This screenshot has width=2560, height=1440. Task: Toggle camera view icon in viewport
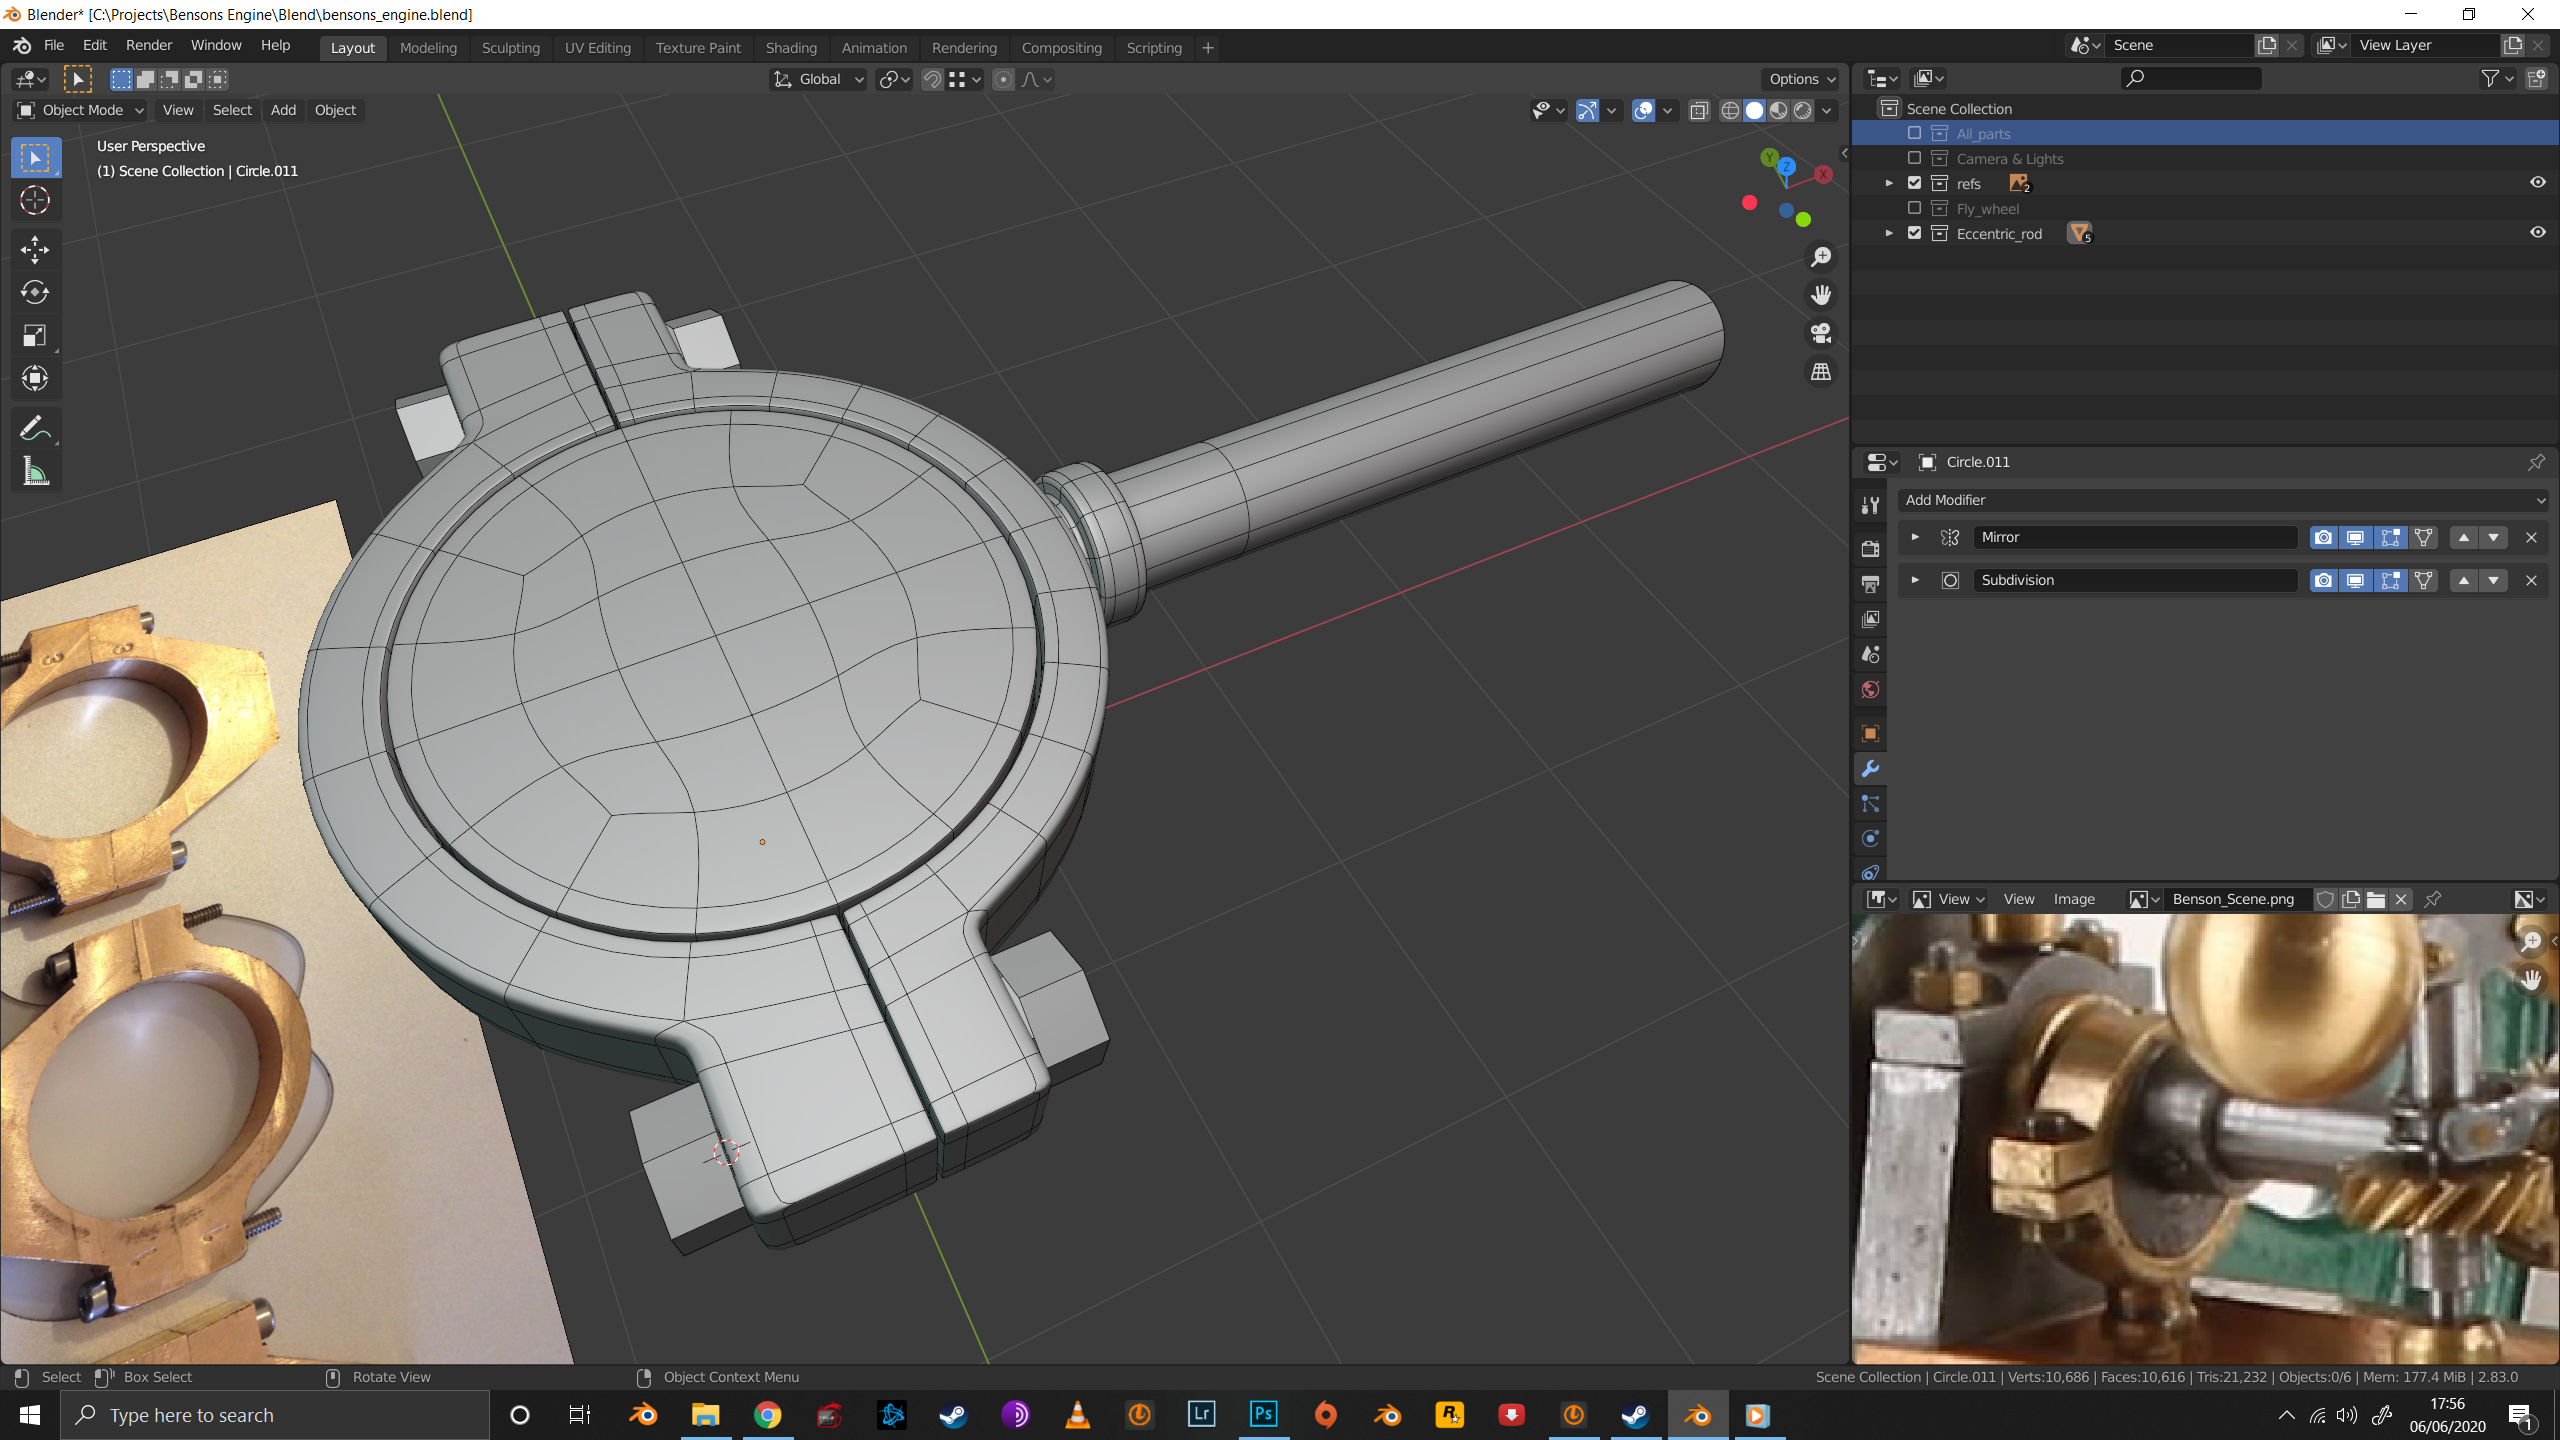click(1821, 333)
